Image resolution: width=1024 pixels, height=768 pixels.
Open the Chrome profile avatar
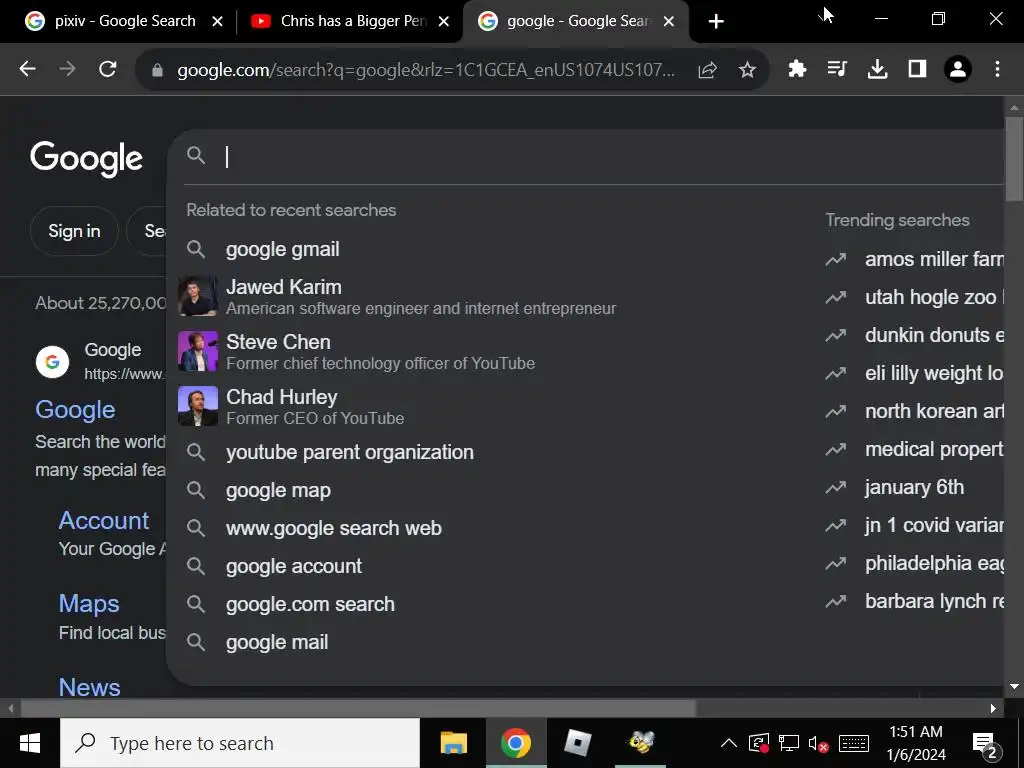point(957,69)
